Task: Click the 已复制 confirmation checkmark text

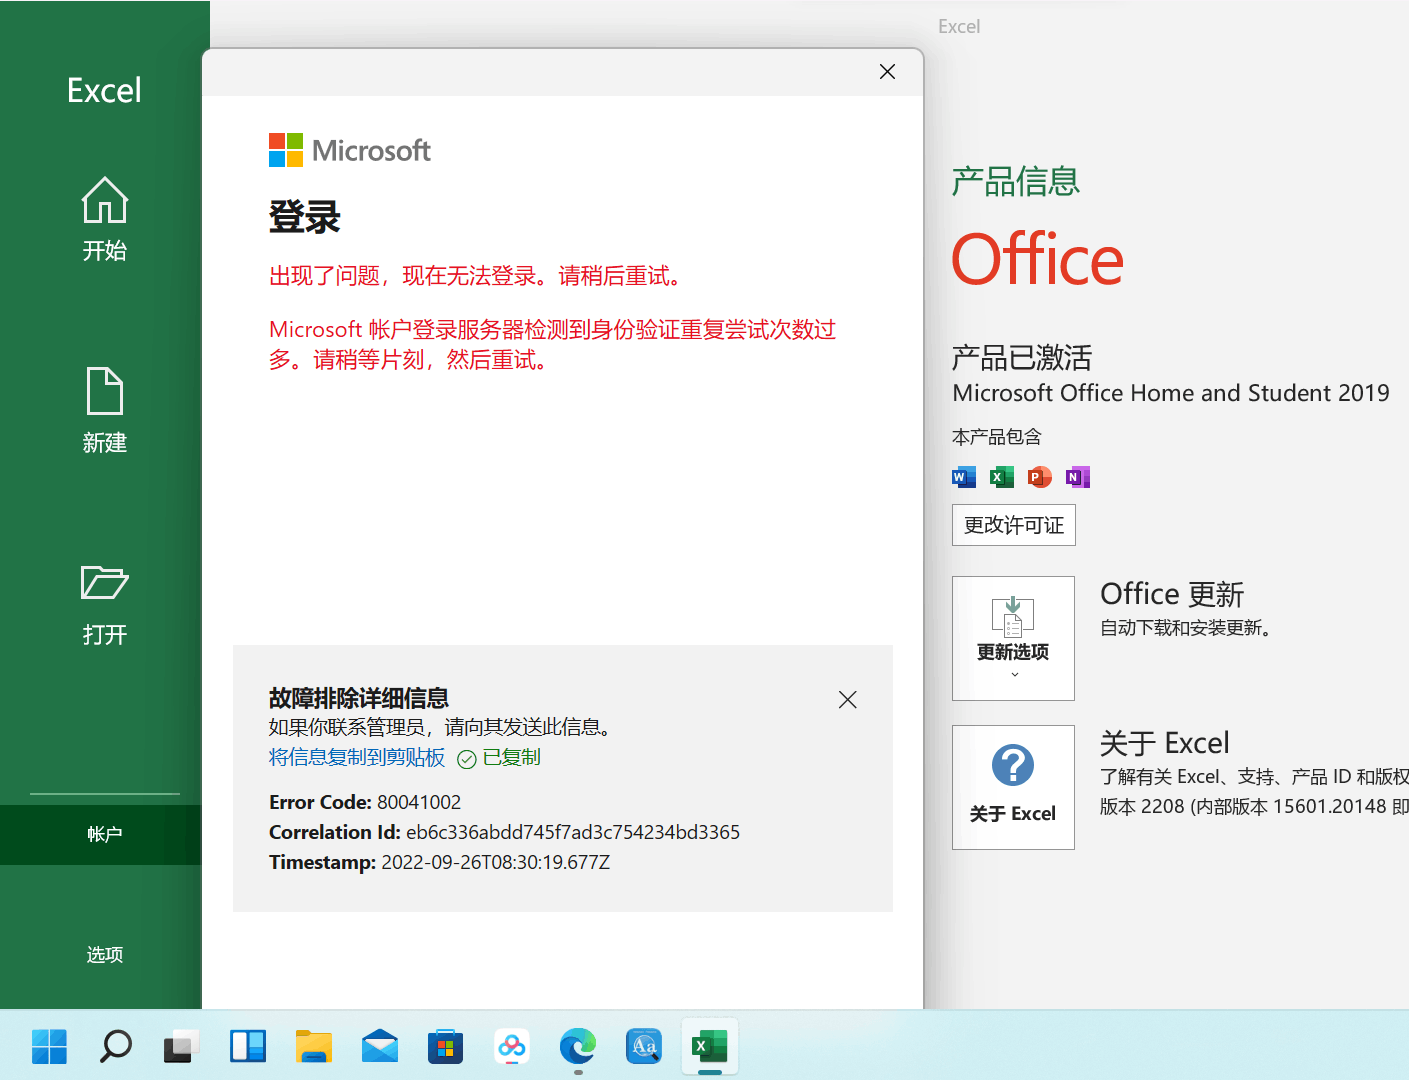Action: 499,758
